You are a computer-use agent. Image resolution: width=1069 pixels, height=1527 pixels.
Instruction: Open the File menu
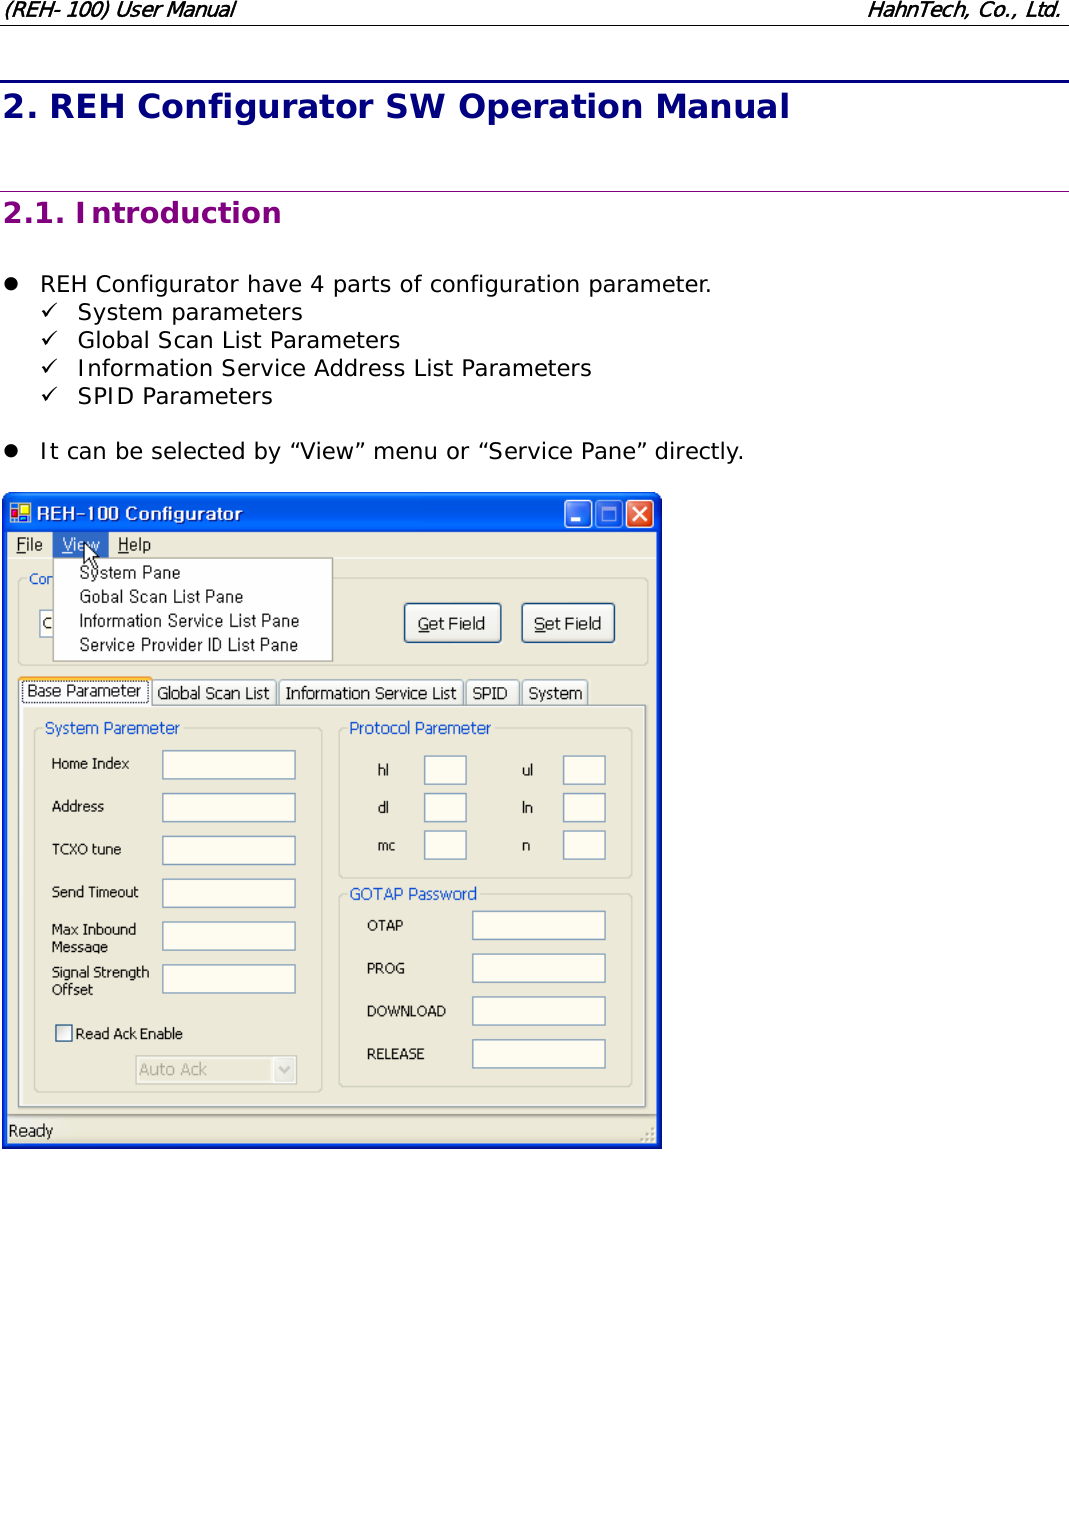click(x=29, y=544)
